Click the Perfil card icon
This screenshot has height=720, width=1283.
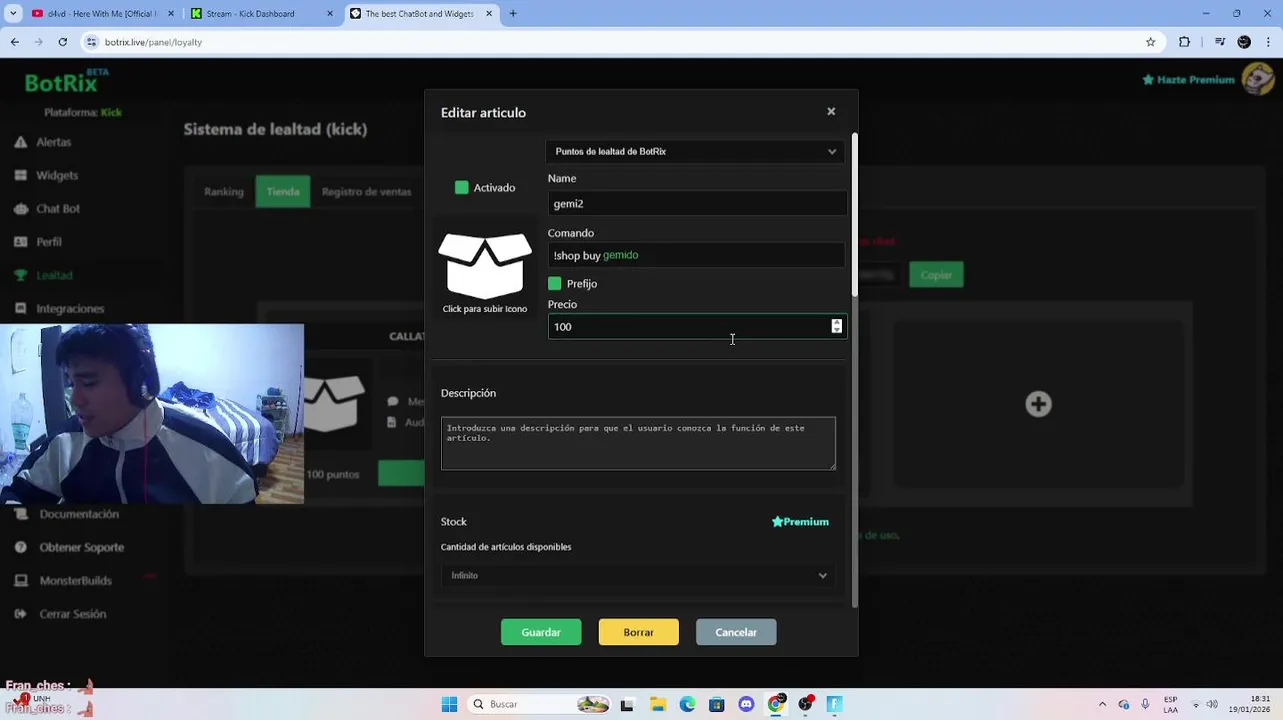point(20,242)
